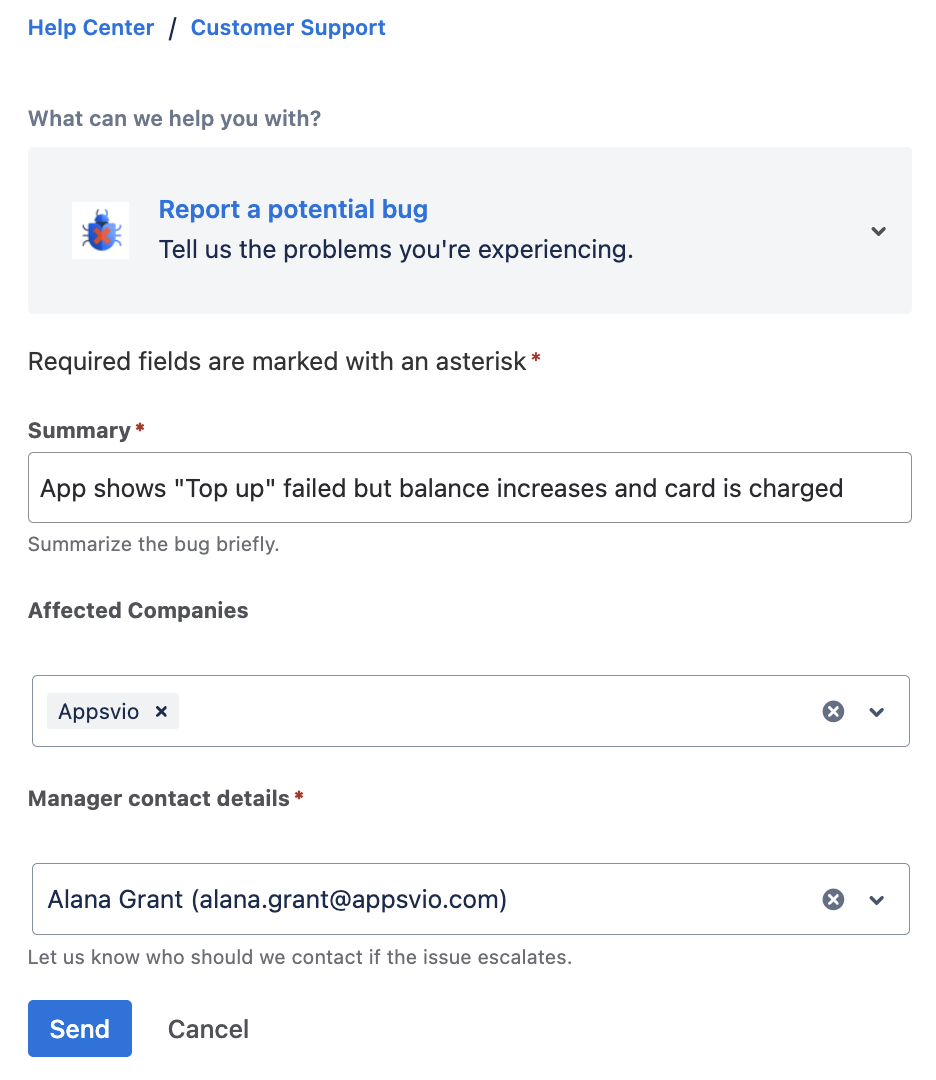The width and height of the screenshot is (936, 1080).
Task: Focus the Summary text field
Action: tap(470, 488)
